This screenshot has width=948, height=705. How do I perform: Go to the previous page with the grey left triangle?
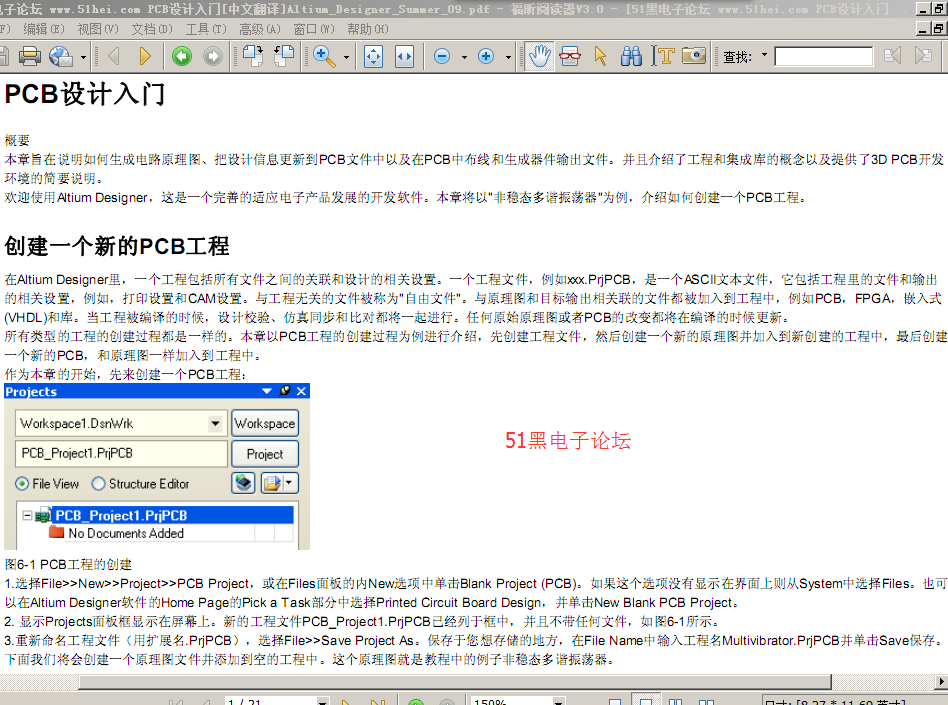[114, 56]
